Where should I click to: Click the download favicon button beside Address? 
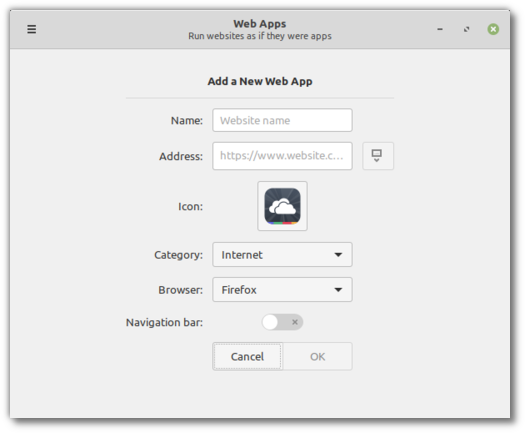point(378,156)
